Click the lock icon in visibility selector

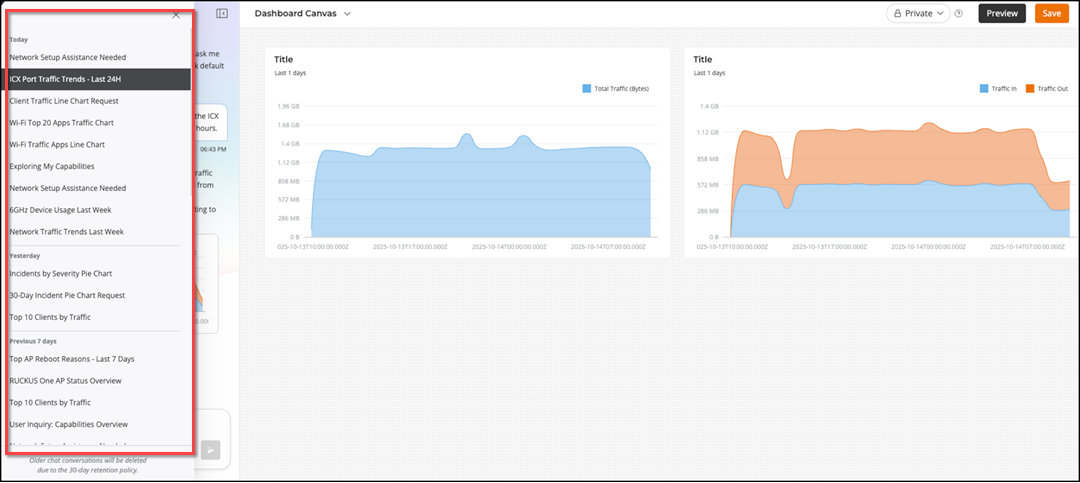(897, 14)
